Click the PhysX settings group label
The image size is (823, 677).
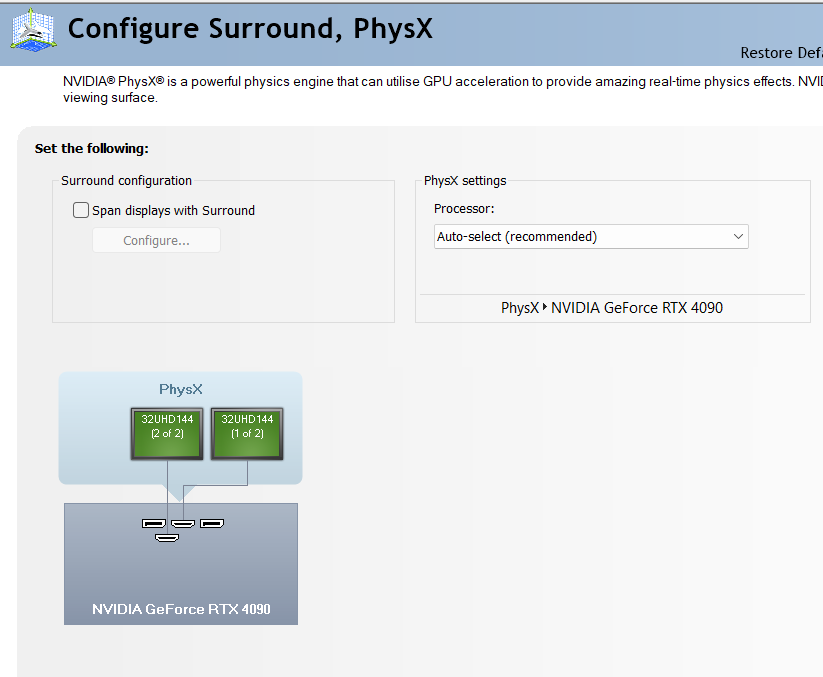coord(465,181)
